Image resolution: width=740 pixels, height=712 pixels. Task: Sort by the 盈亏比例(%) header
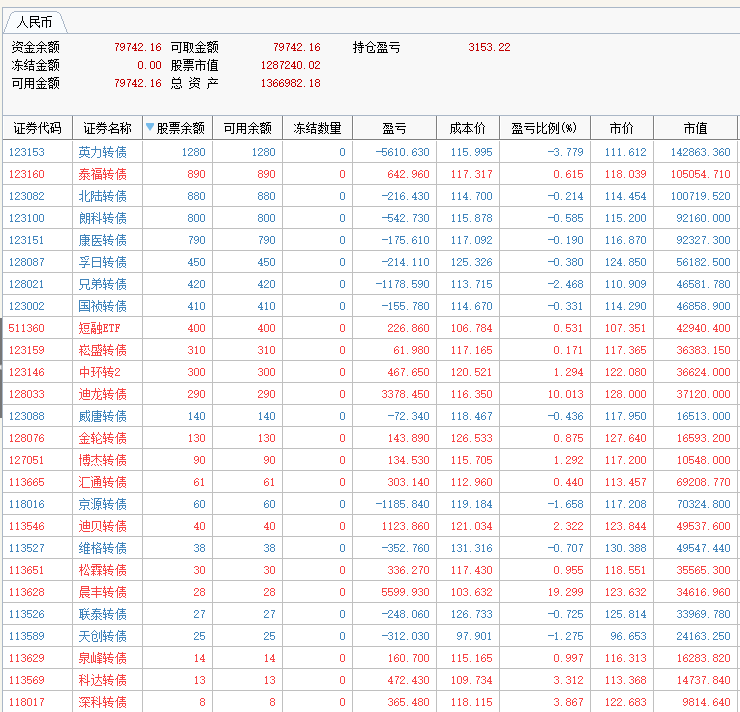(x=544, y=128)
